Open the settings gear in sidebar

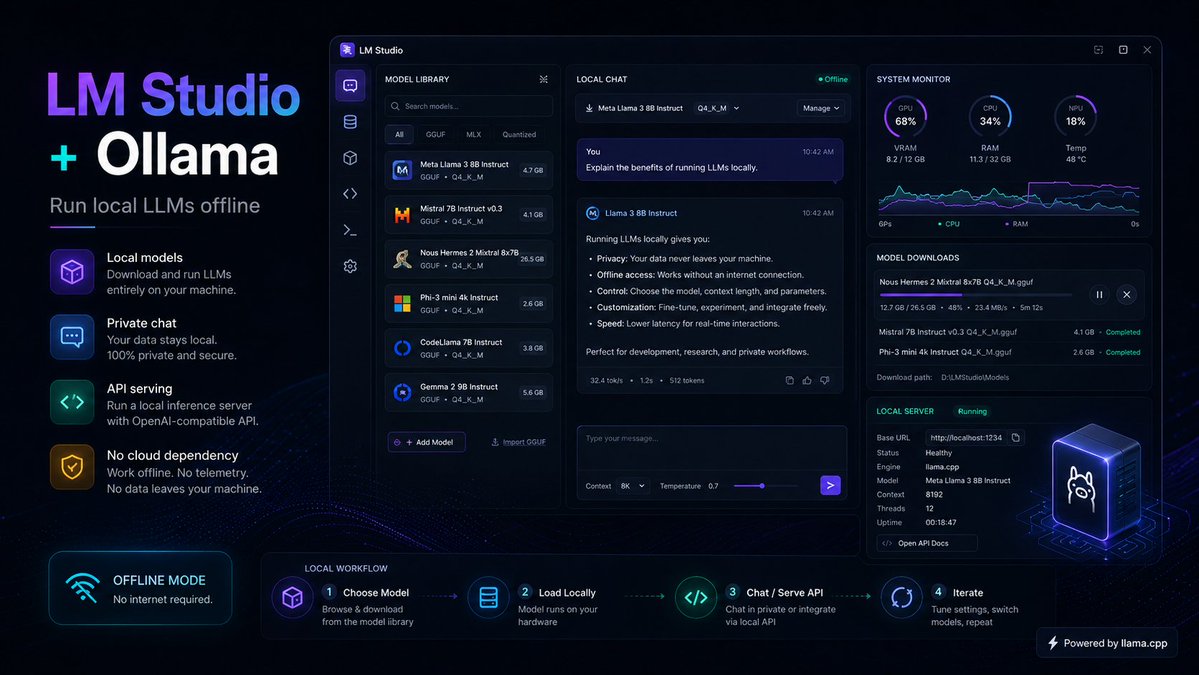pyautogui.click(x=350, y=266)
